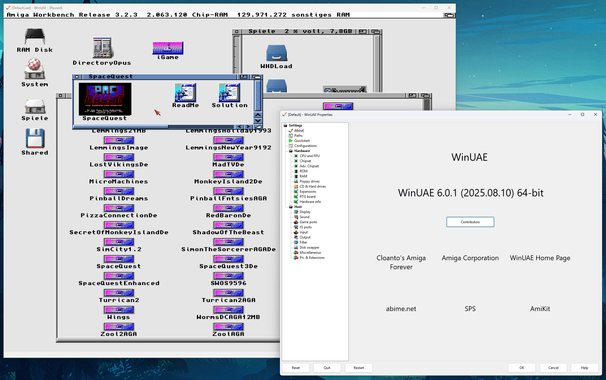606x380 pixels.
Task: Select the MadTVDe drawer icon
Action: pos(228,157)
